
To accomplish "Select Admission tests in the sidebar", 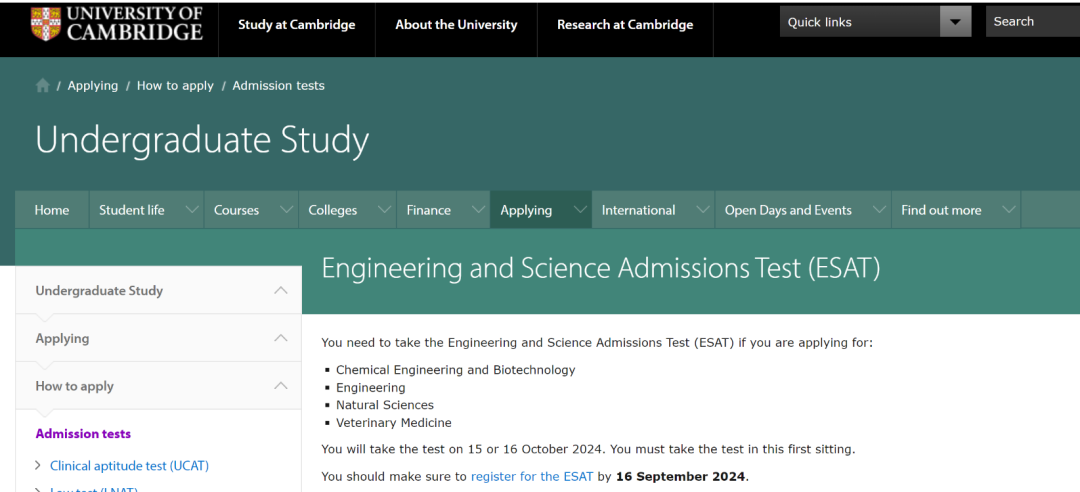I will coord(83,433).
